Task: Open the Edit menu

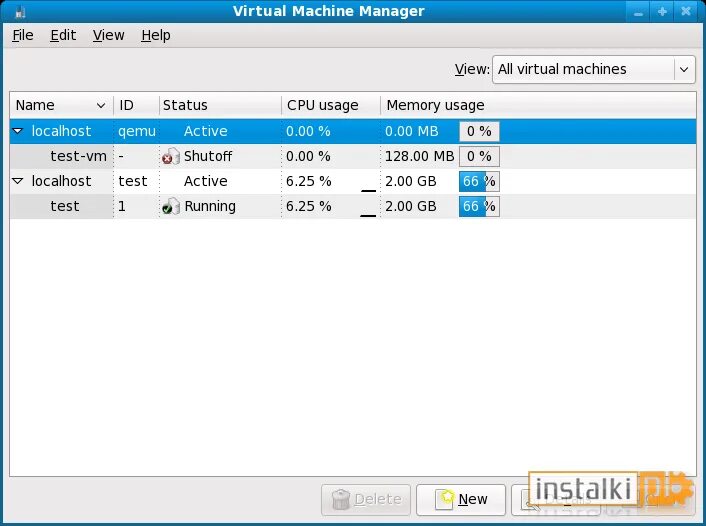Action: [x=63, y=35]
